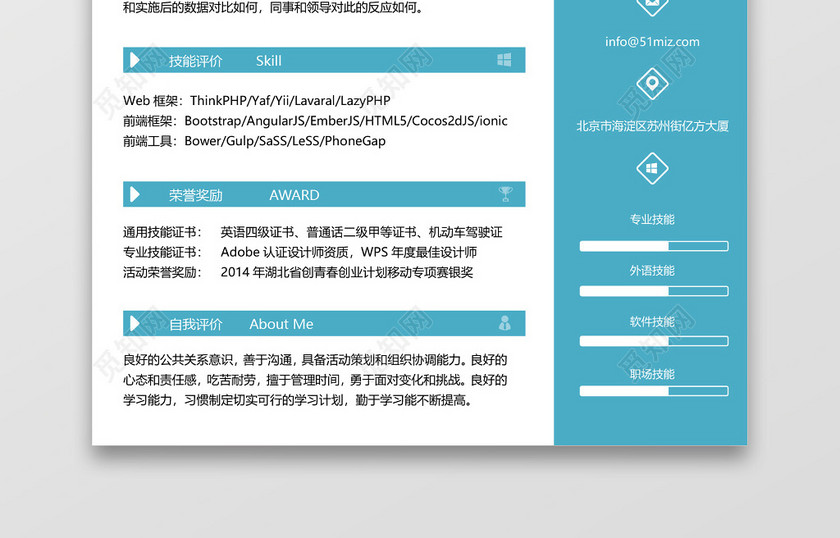Click the triangle arrow beside 技能评价
This screenshot has height=538, width=840.
coord(134,60)
